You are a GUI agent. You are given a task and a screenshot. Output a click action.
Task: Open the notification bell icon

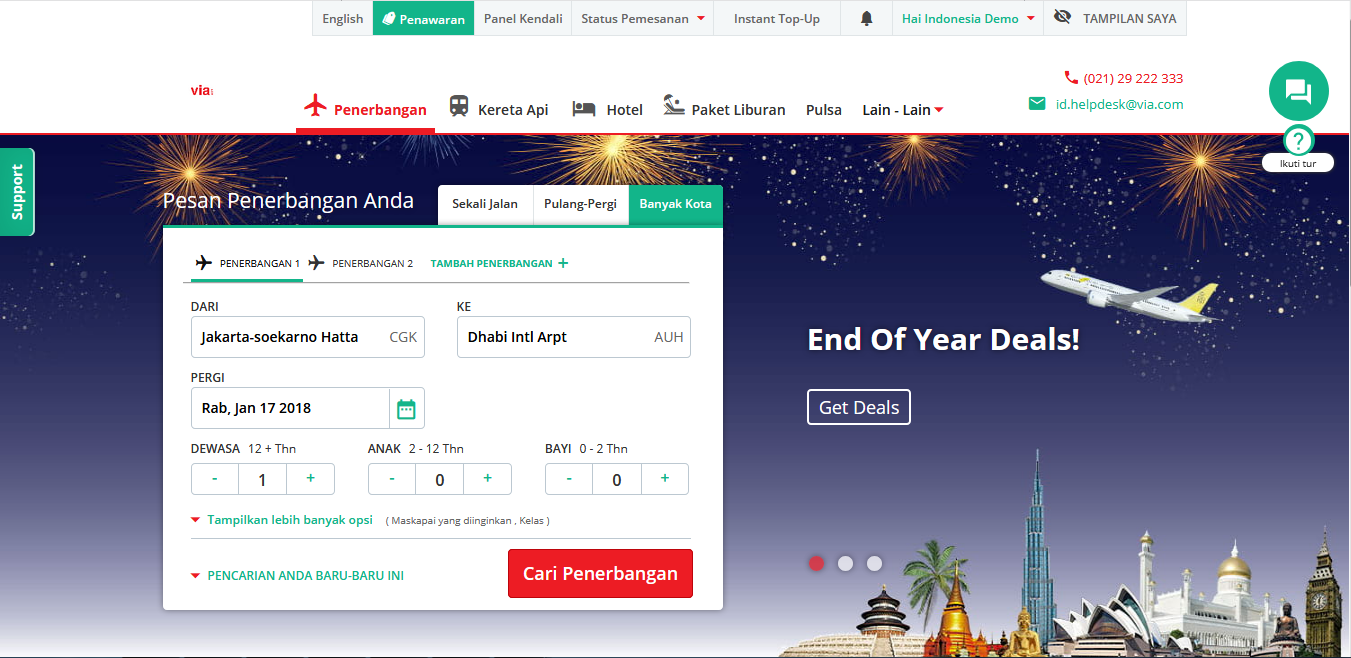(x=866, y=19)
